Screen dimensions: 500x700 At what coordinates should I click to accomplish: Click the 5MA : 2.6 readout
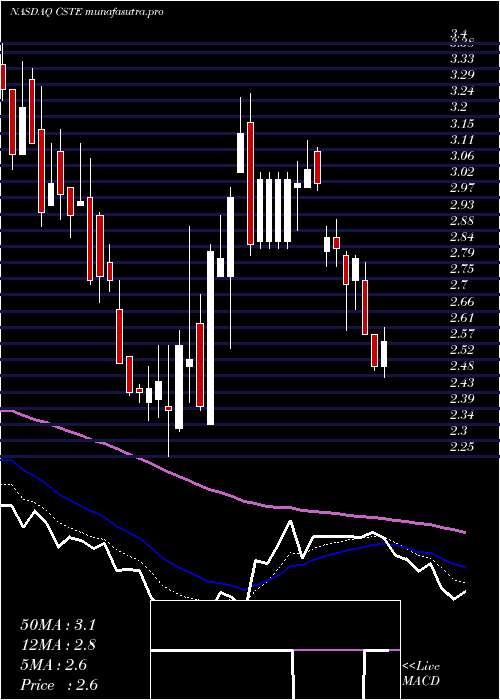coord(54,665)
